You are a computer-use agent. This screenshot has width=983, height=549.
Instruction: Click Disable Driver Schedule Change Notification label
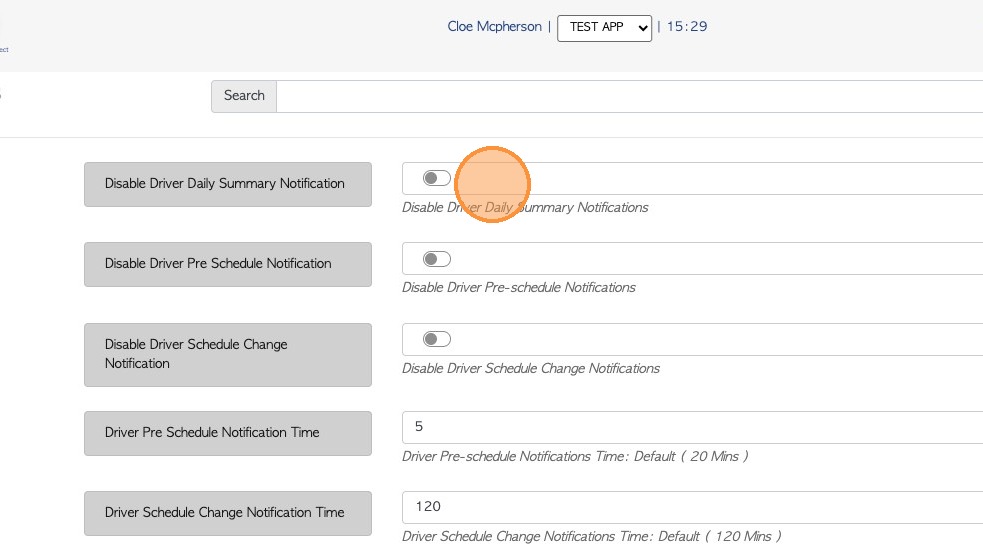(x=228, y=354)
